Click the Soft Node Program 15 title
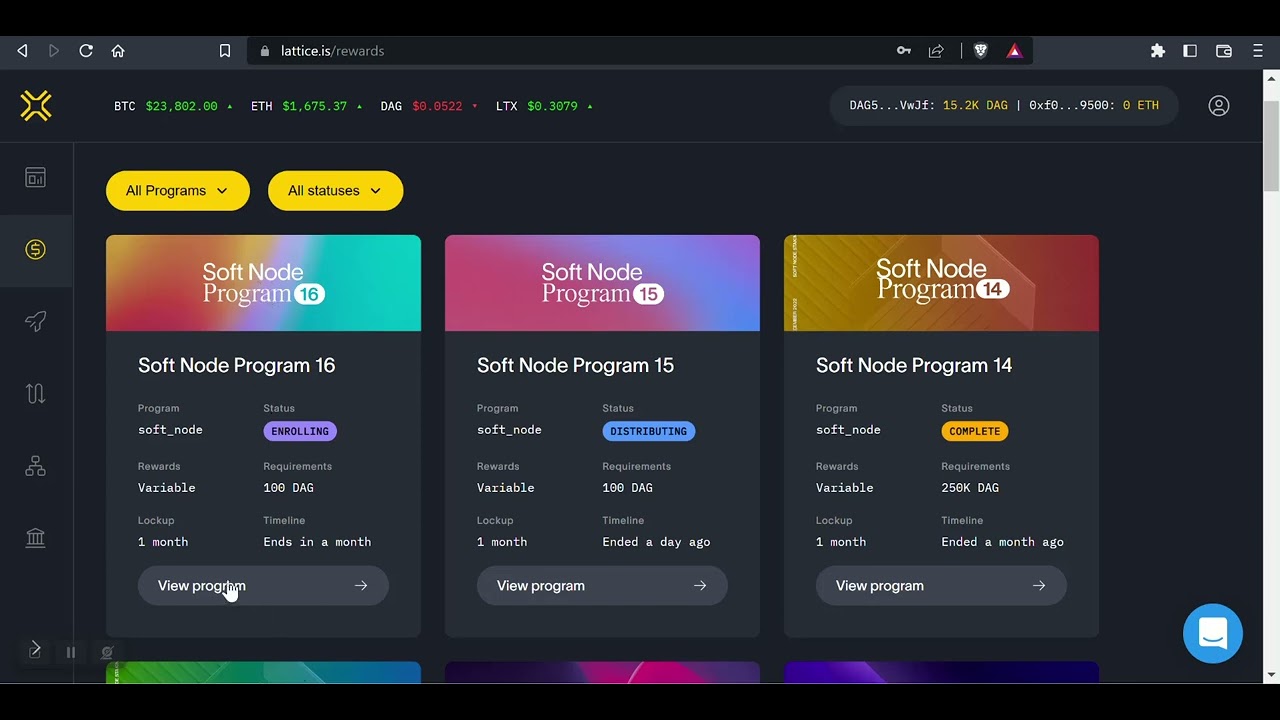The height and width of the screenshot is (720, 1280). click(576, 366)
